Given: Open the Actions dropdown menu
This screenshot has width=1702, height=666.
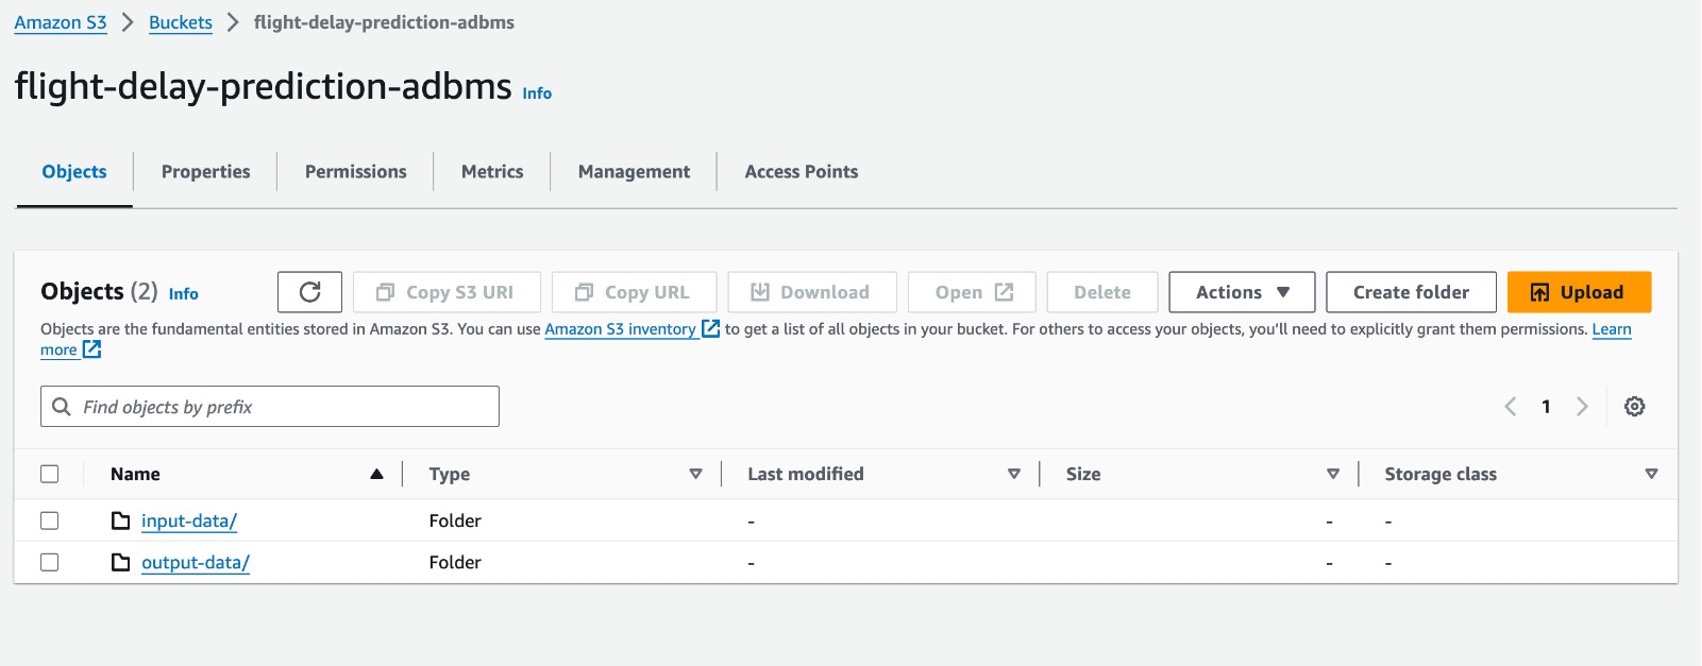Looking at the screenshot, I should pos(1242,292).
